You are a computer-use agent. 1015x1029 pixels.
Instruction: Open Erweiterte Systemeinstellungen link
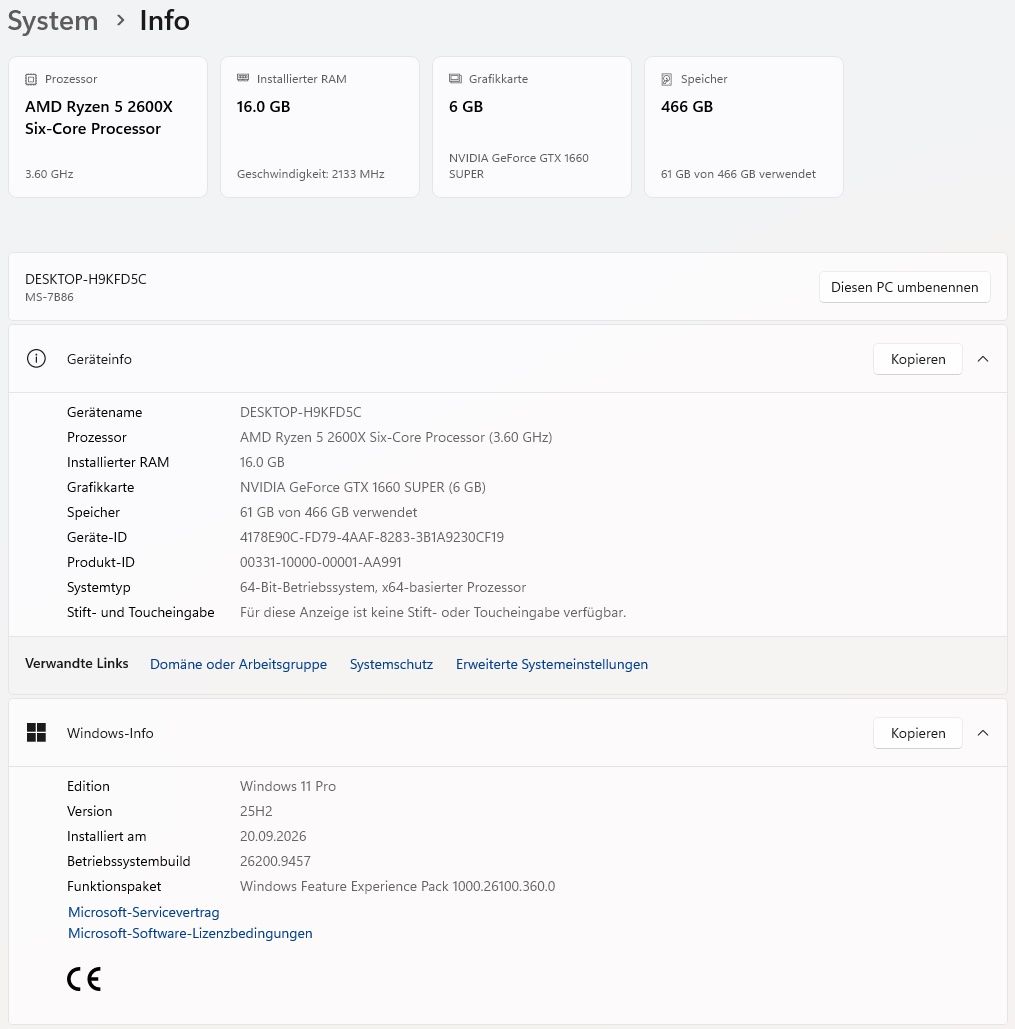pos(552,664)
